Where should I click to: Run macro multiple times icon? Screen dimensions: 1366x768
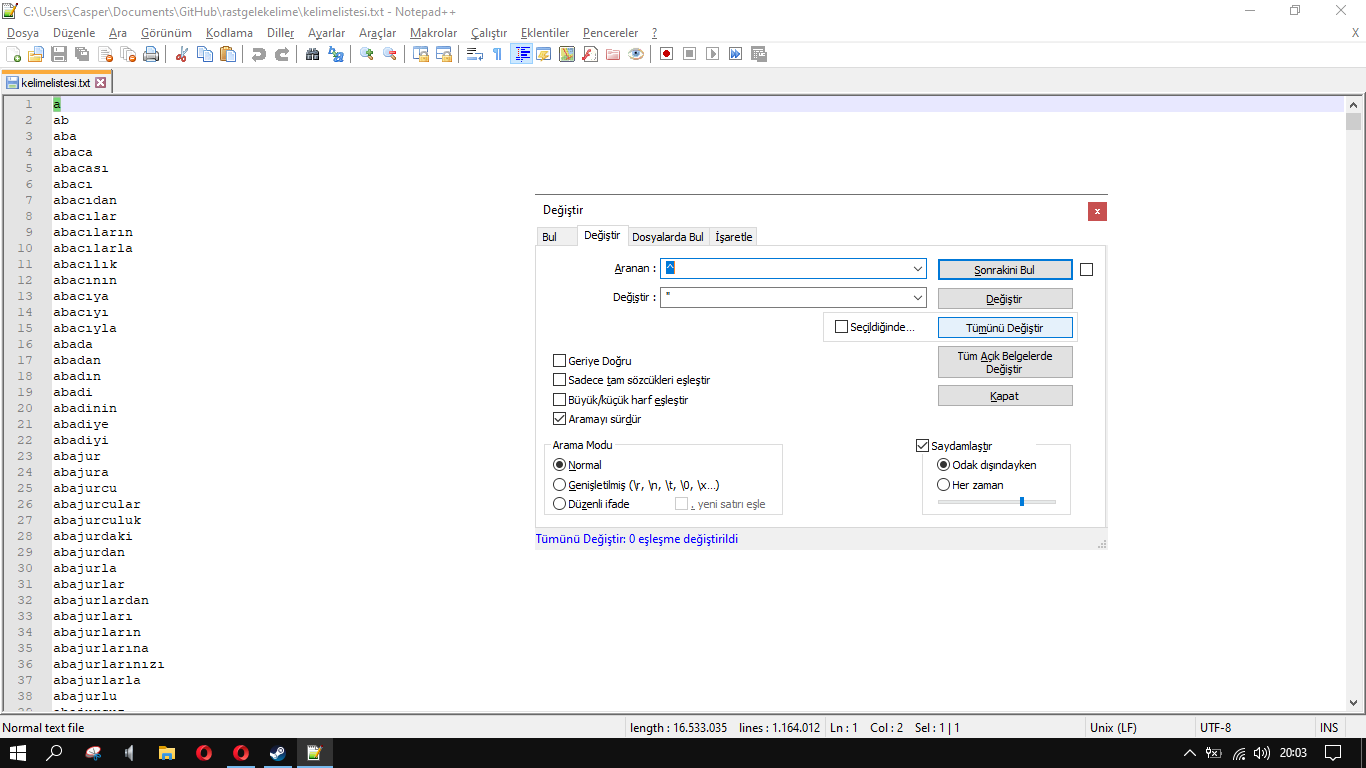(735, 54)
